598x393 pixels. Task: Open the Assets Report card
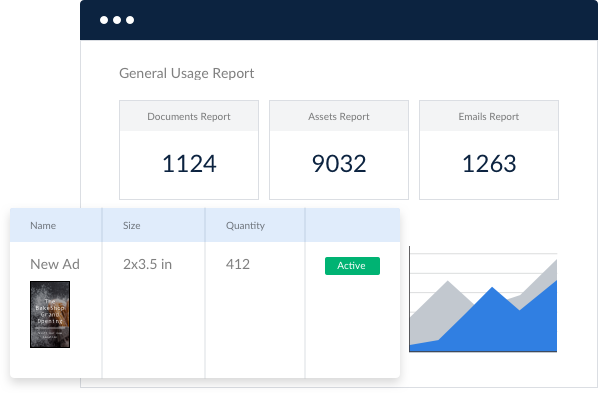click(x=339, y=150)
